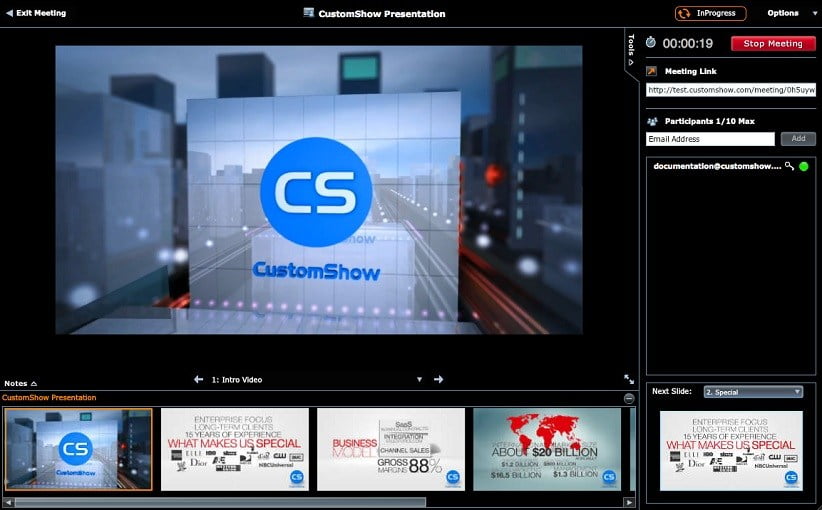The image size is (822, 510).
Task: Click the Participants 1/10 Max label
Action: click(x=709, y=121)
